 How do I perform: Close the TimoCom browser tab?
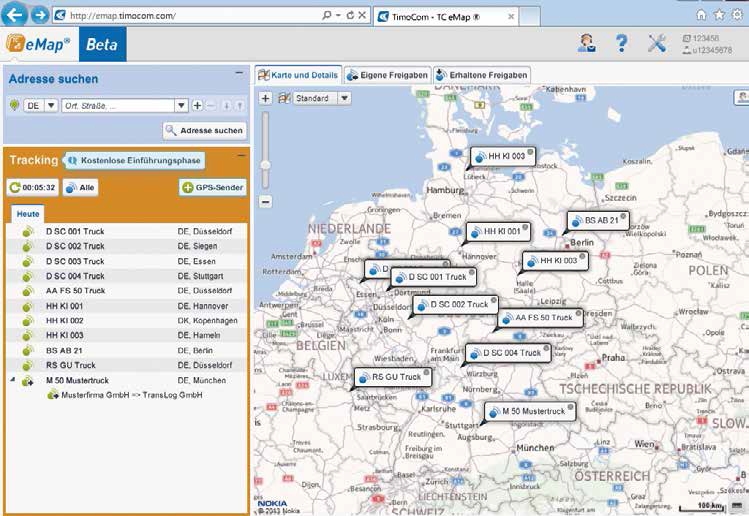511,17
